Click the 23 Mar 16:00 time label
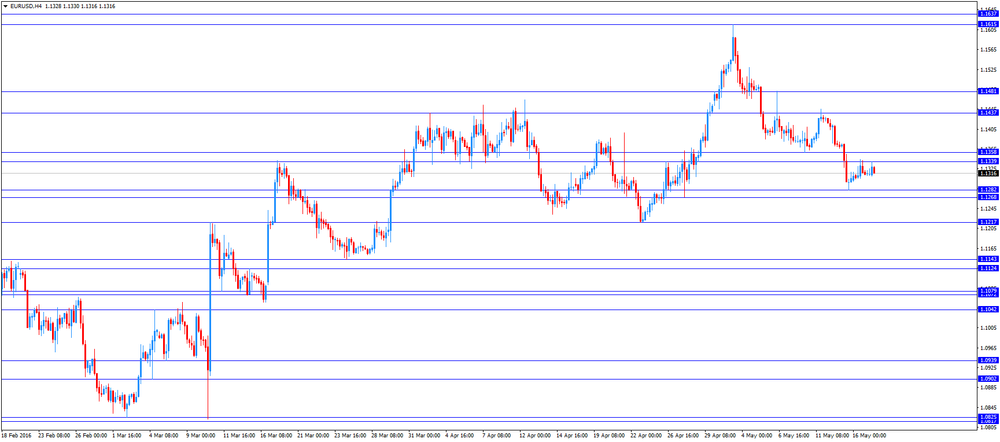The height and width of the screenshot is (442, 1000). pos(349,436)
